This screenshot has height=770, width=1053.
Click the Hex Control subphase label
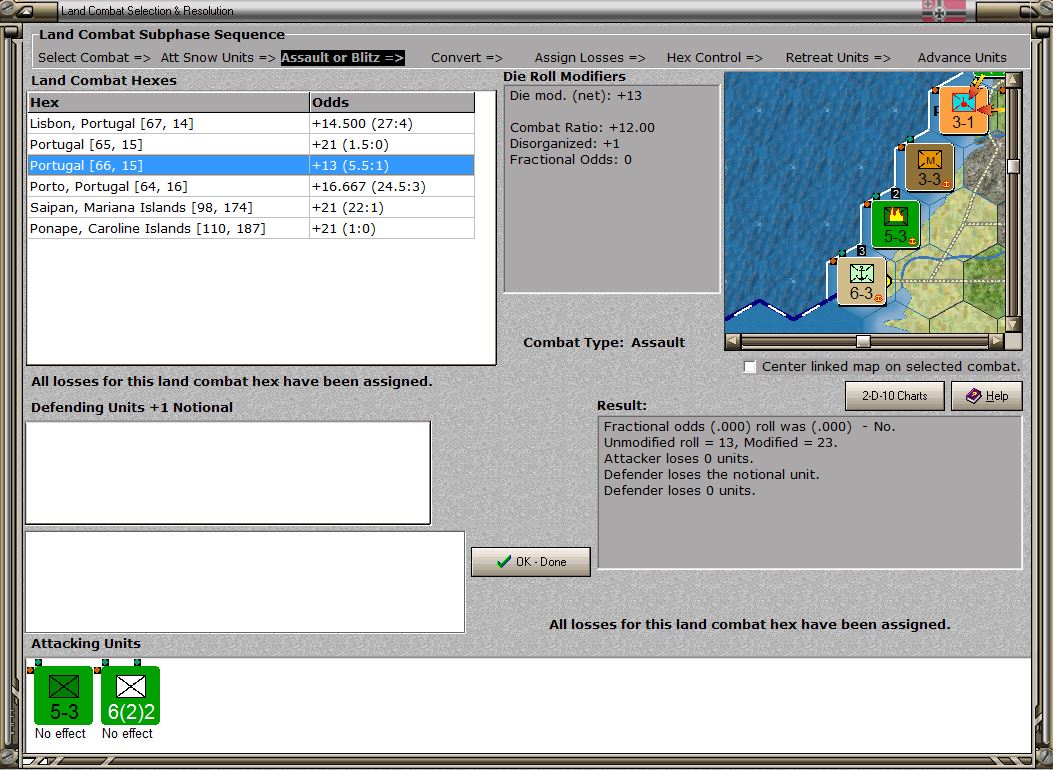[715, 58]
